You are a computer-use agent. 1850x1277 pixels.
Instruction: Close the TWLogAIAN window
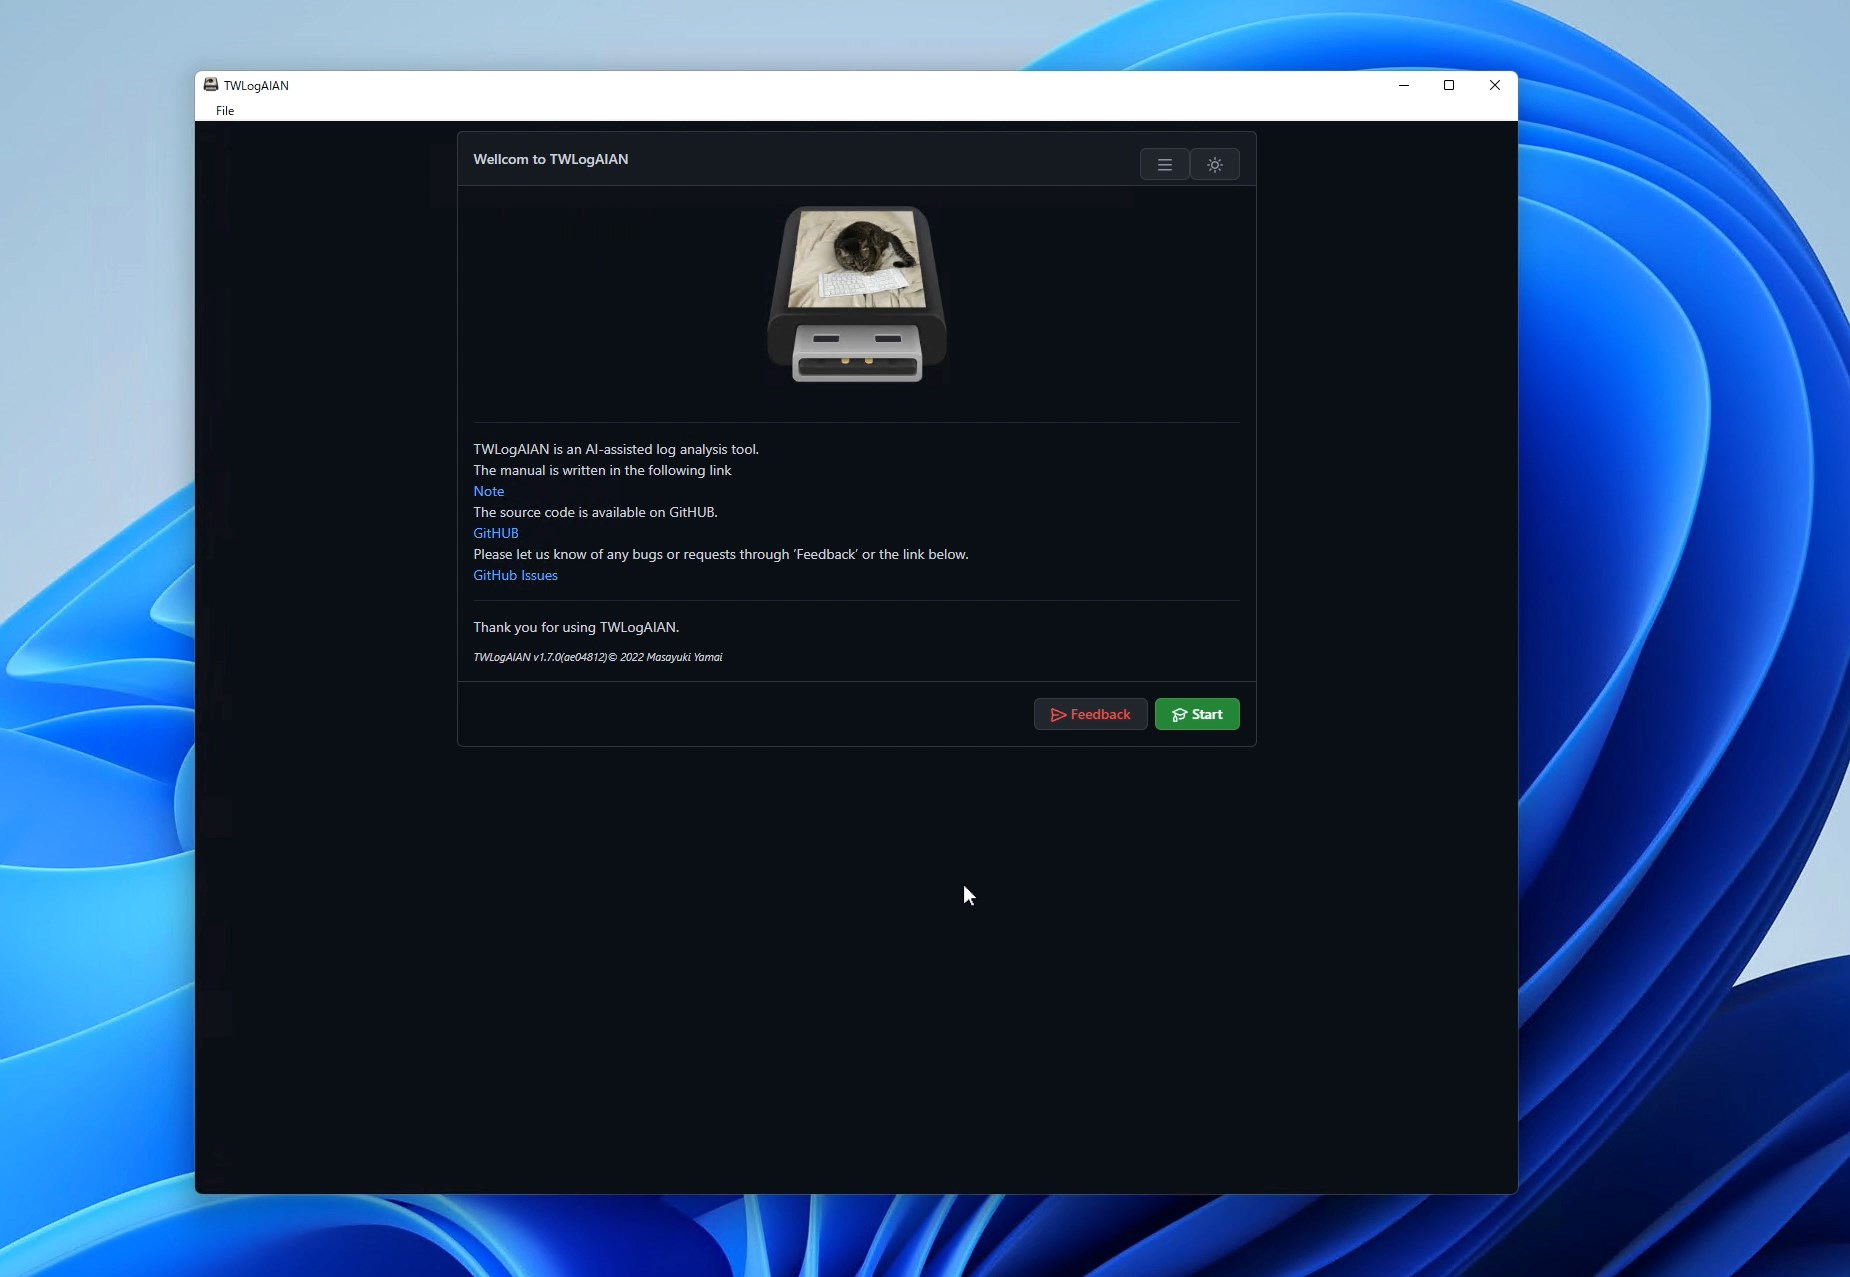pyautogui.click(x=1495, y=85)
